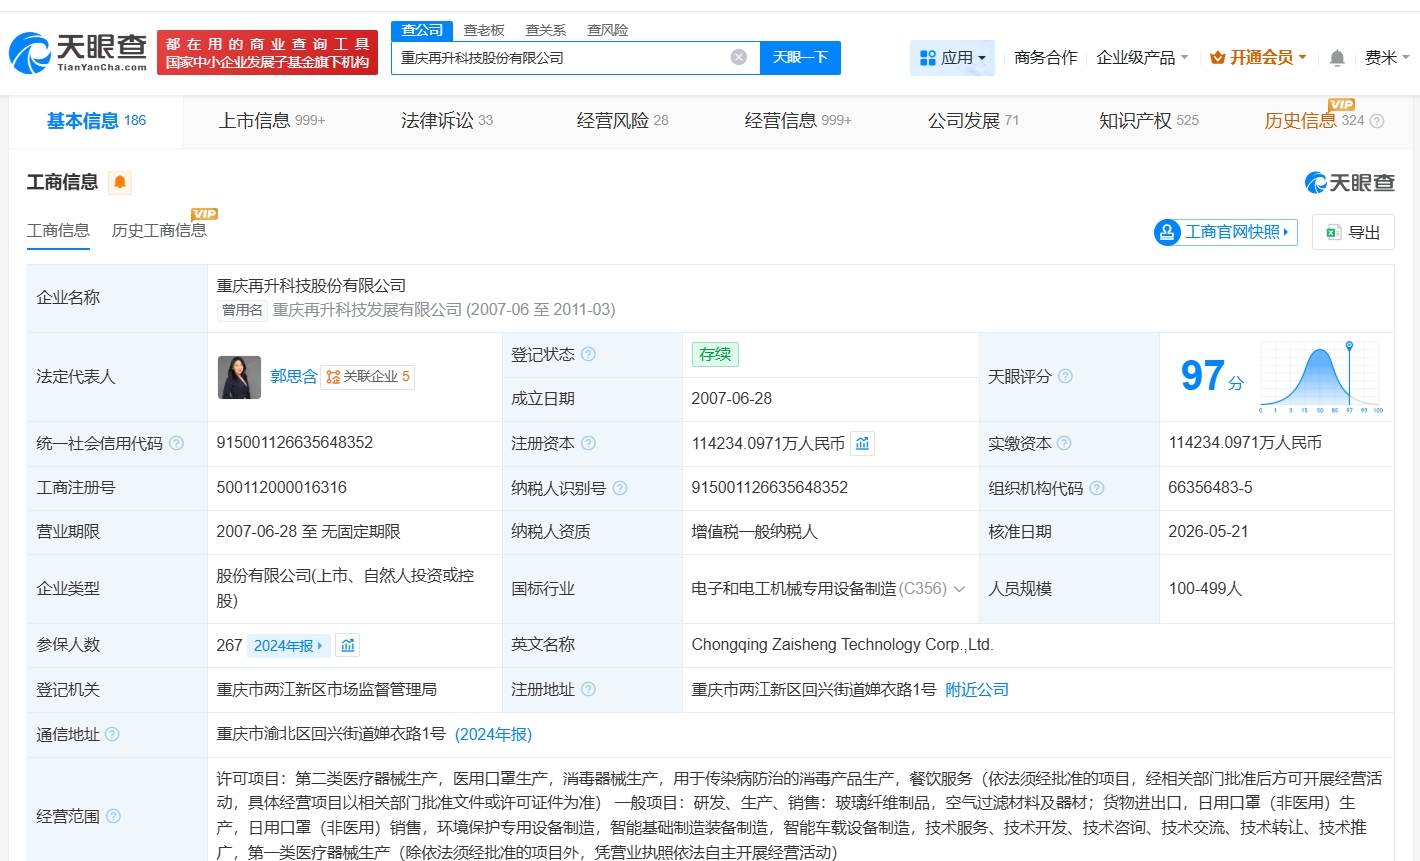This screenshot has width=1420, height=861.
Task: Switch to 基本信息 tab
Action: tap(96, 121)
